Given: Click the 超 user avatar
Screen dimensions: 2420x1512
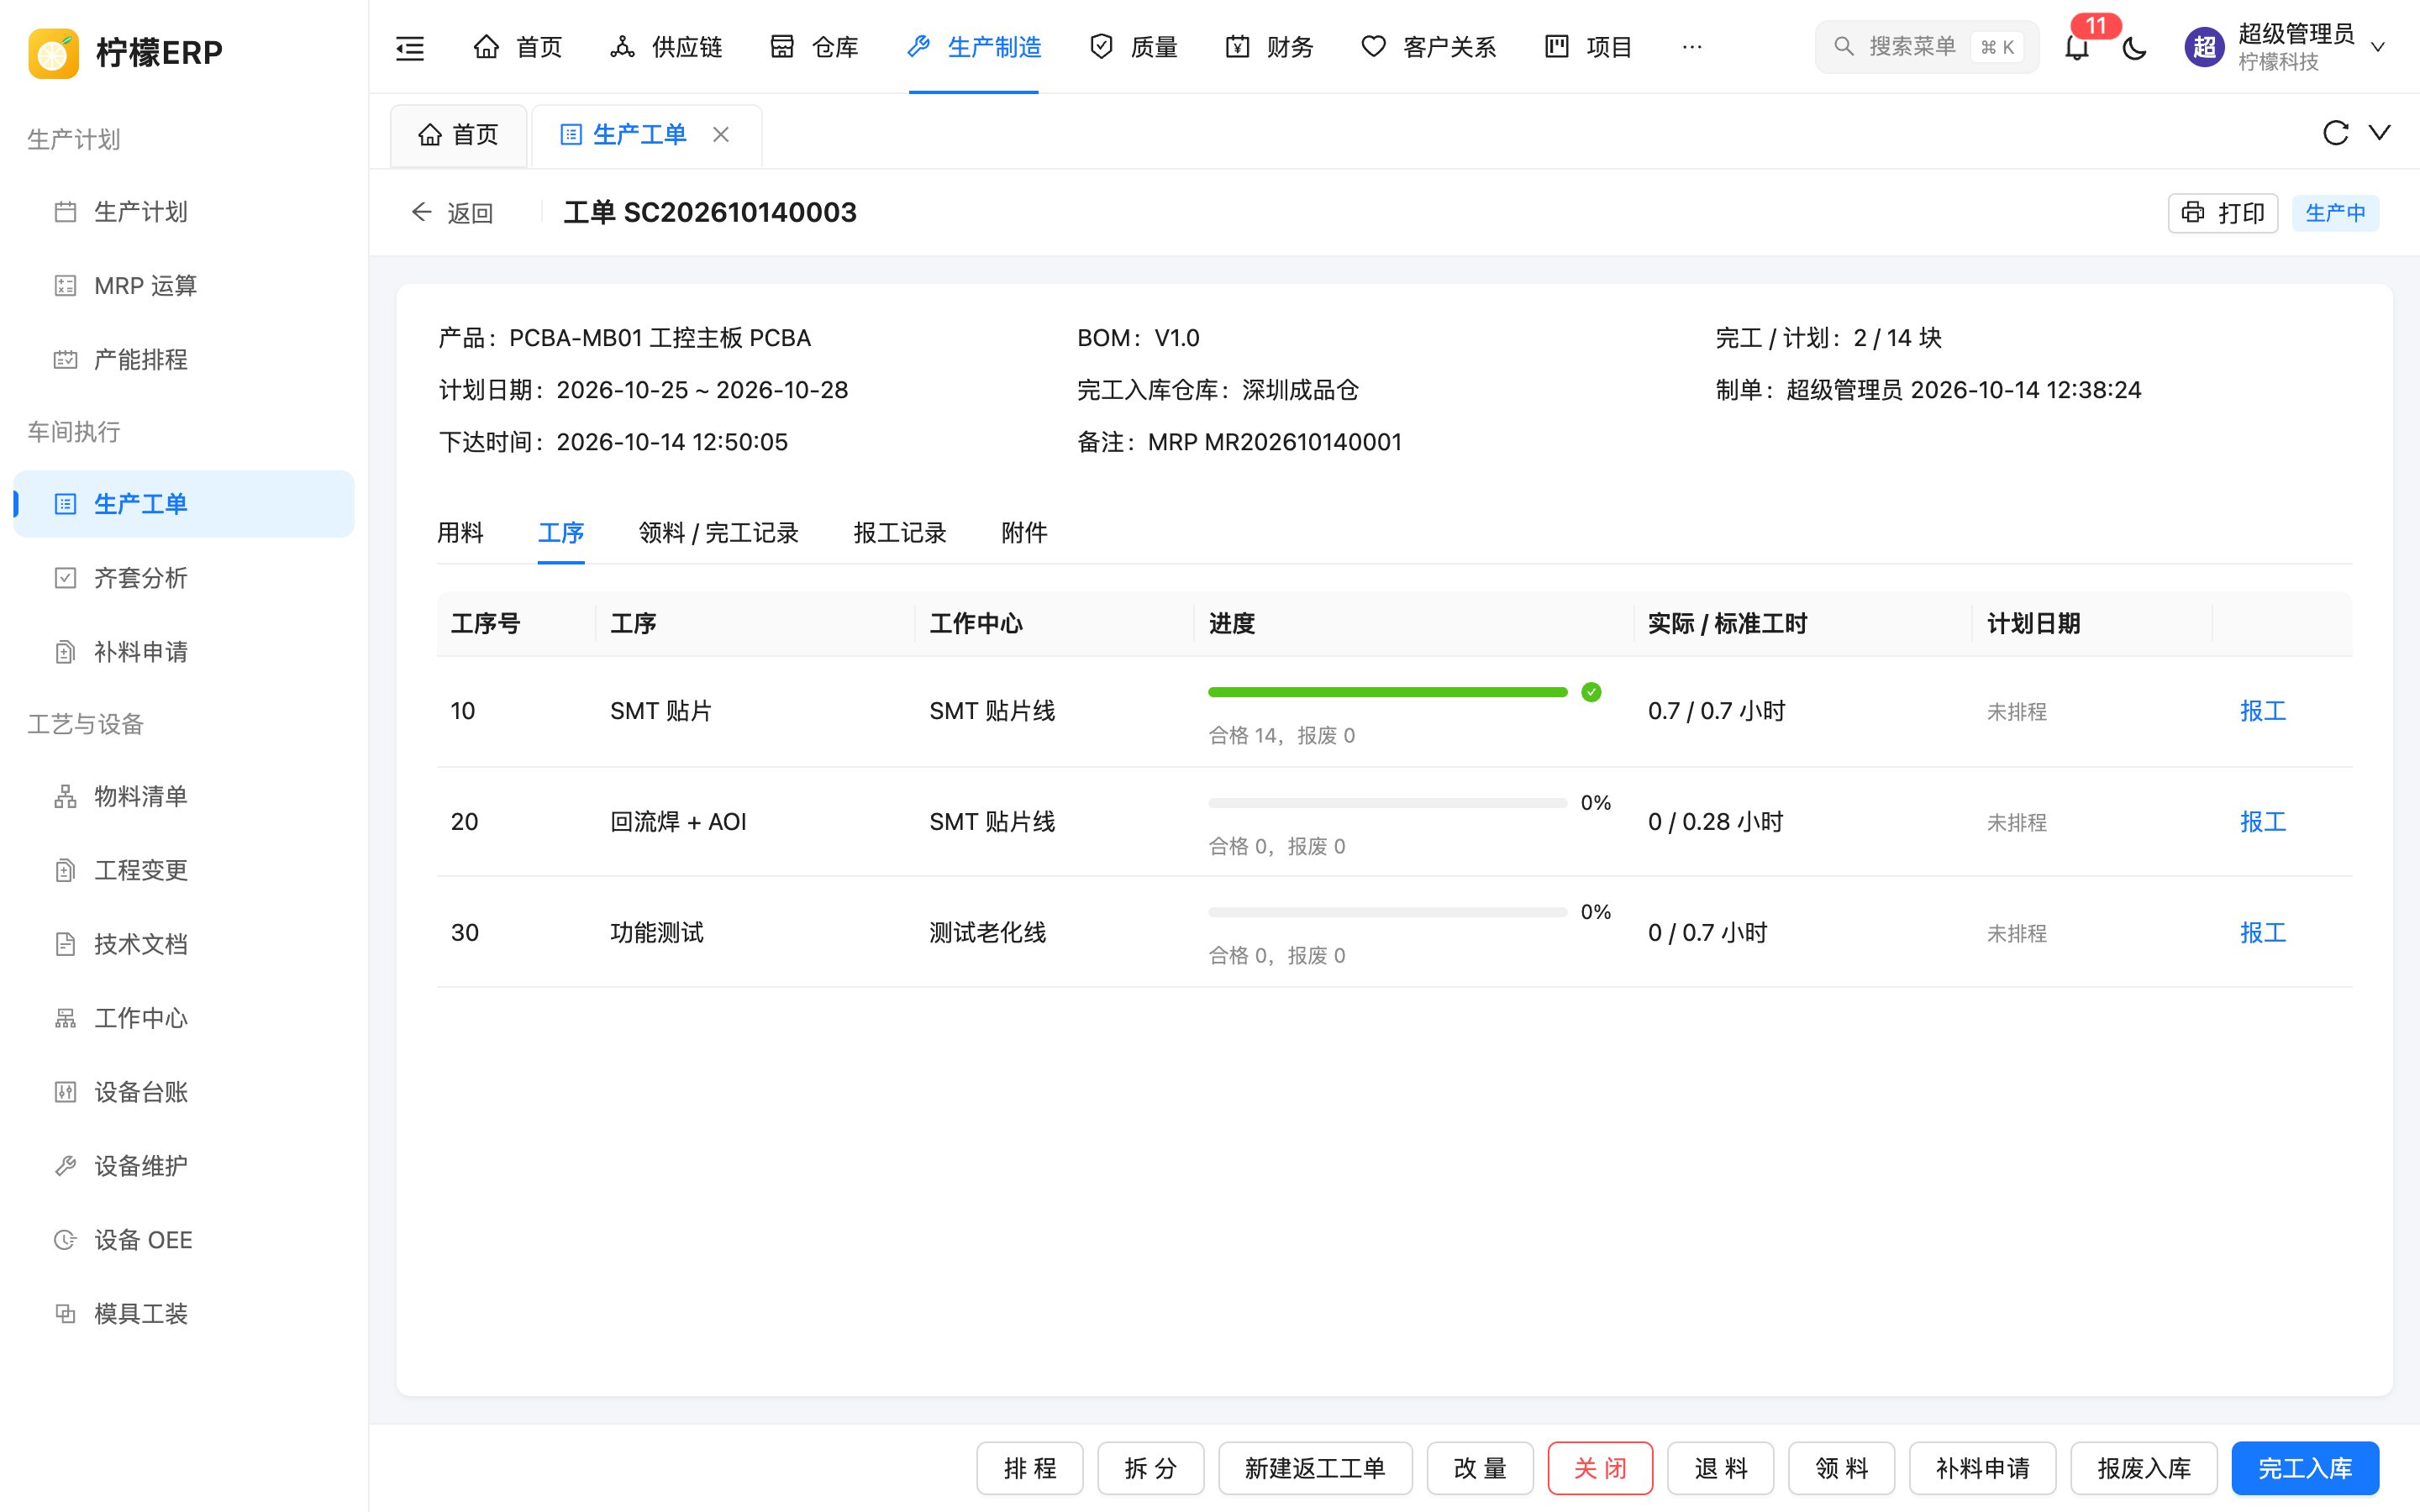Looking at the screenshot, I should pyautogui.click(x=2204, y=47).
